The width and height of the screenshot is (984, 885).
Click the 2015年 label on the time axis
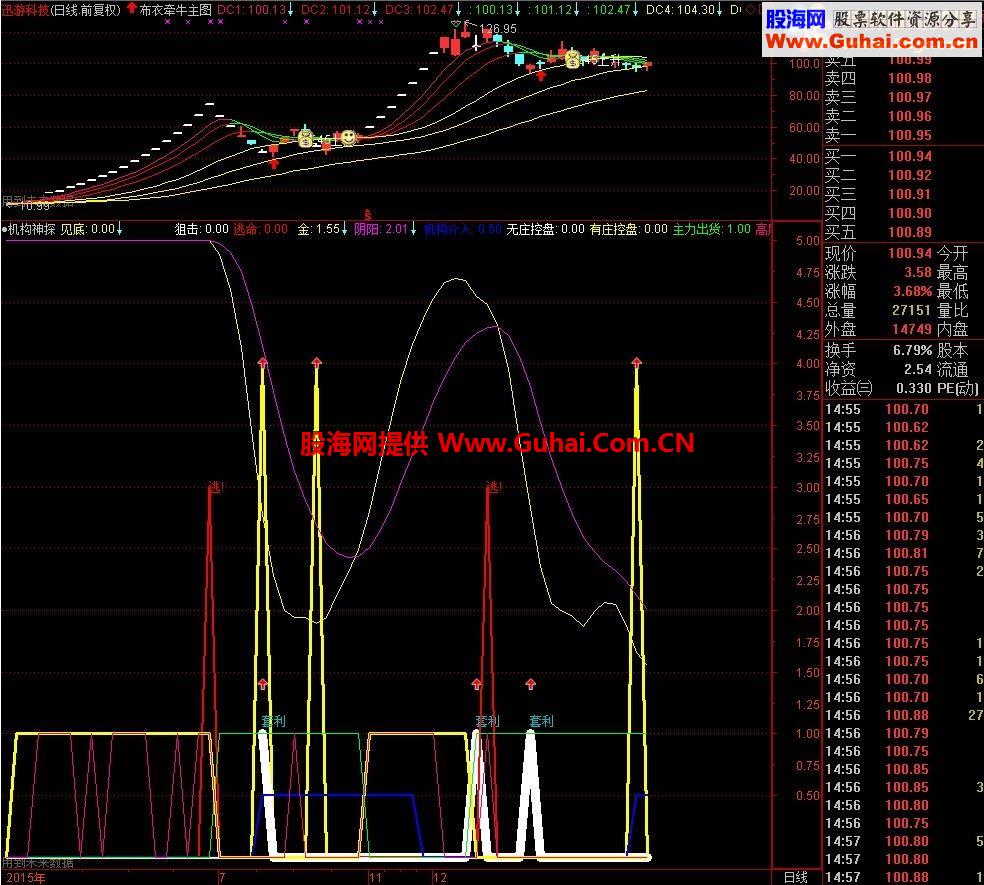26,877
